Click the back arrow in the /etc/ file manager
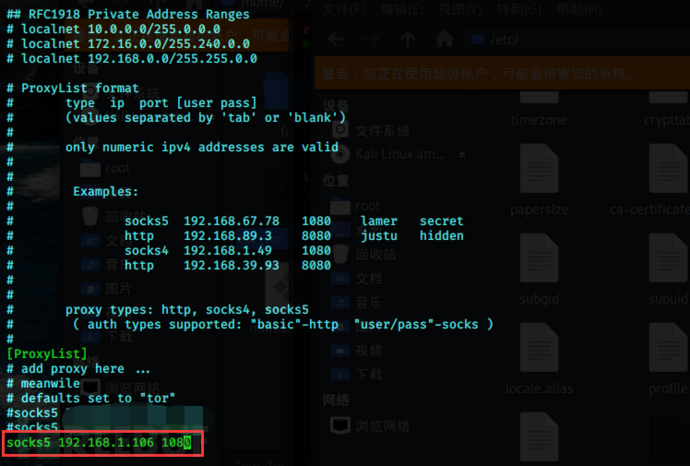690x466 pixels. (336, 40)
